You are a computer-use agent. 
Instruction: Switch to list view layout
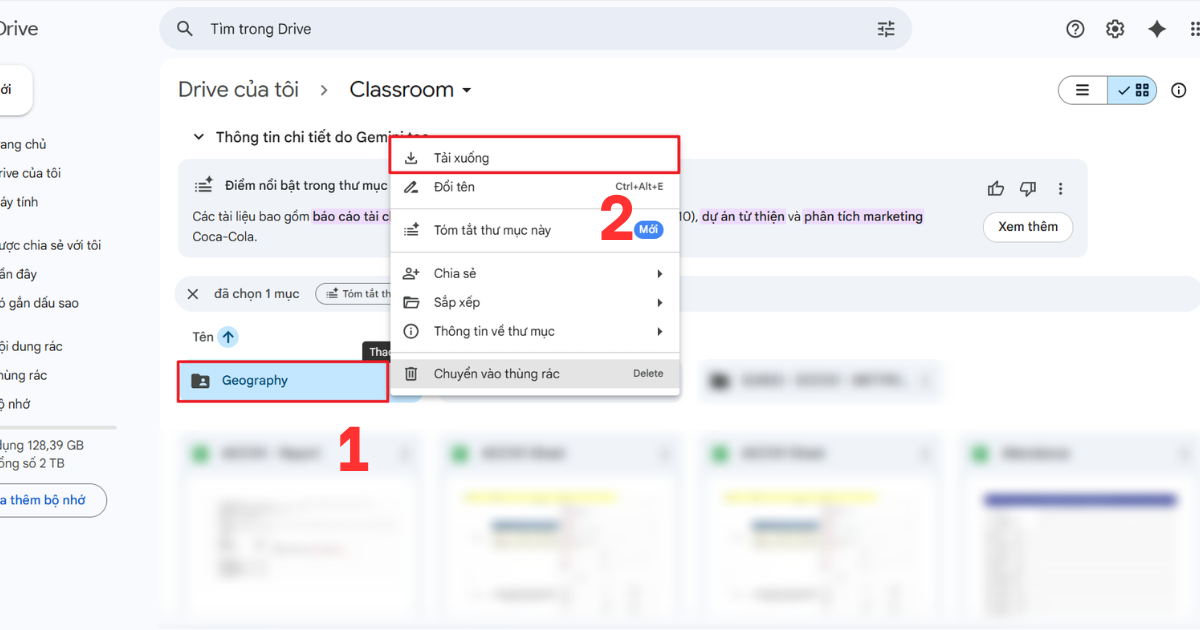pyautogui.click(x=1082, y=90)
